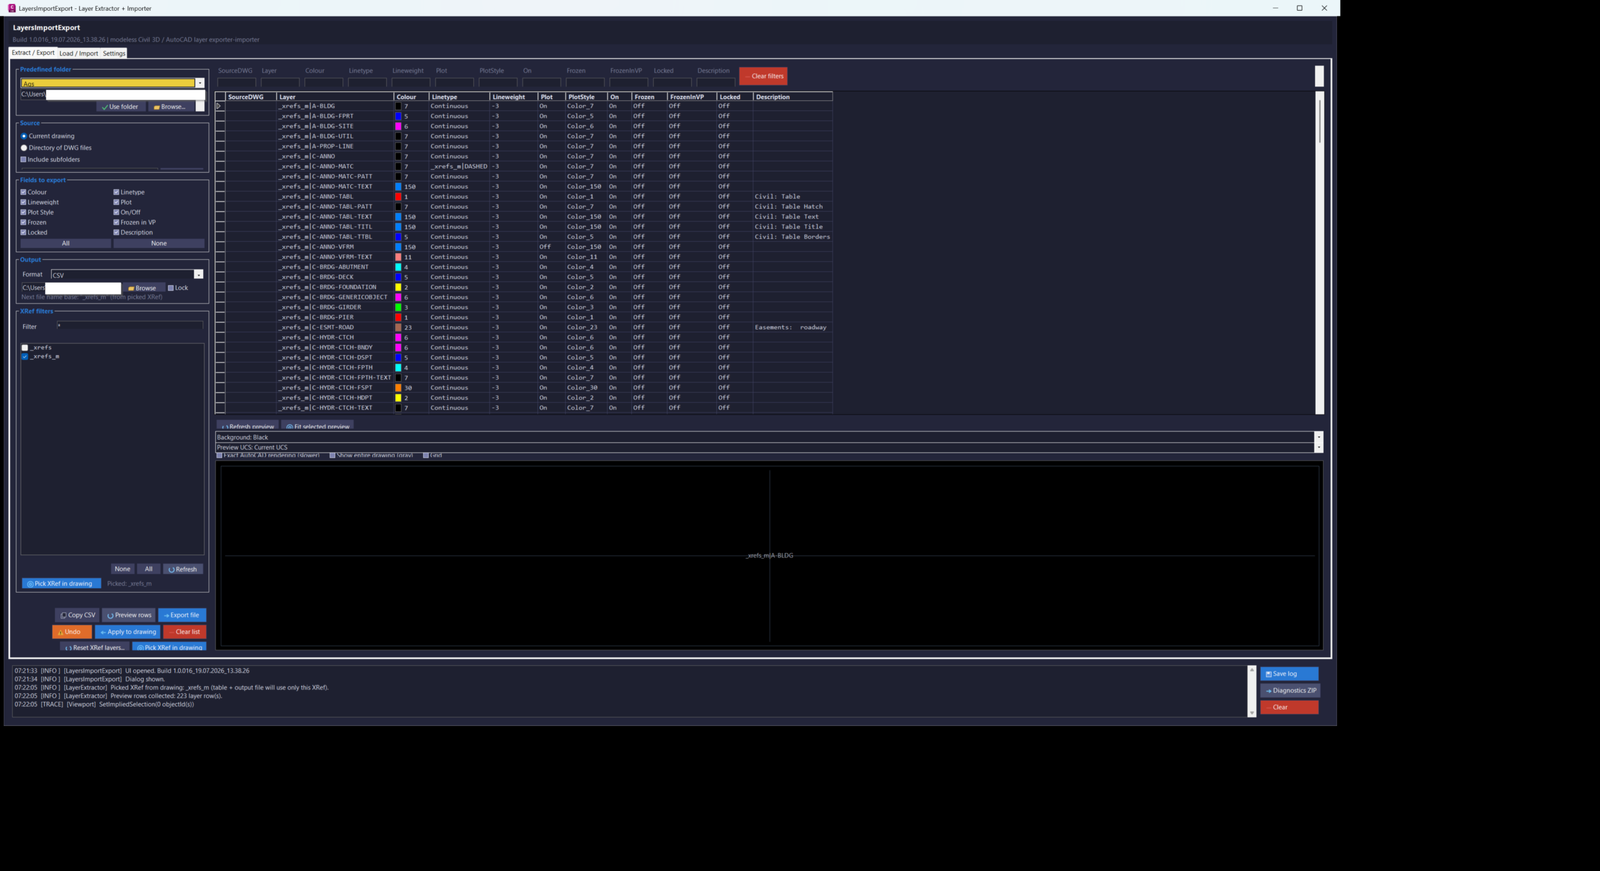The image size is (1600, 871).
Task: Click the Use folder checkmark button
Action: [x=120, y=106]
